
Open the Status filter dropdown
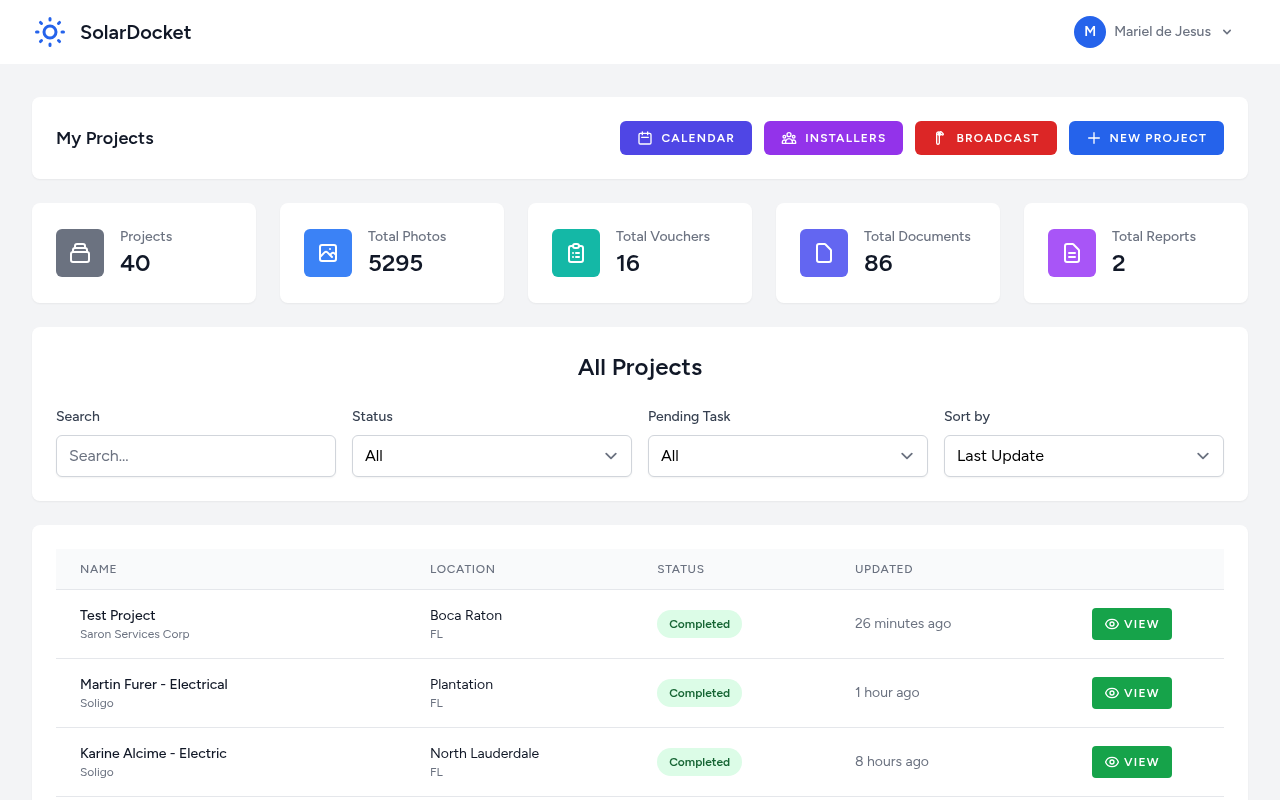pos(491,456)
